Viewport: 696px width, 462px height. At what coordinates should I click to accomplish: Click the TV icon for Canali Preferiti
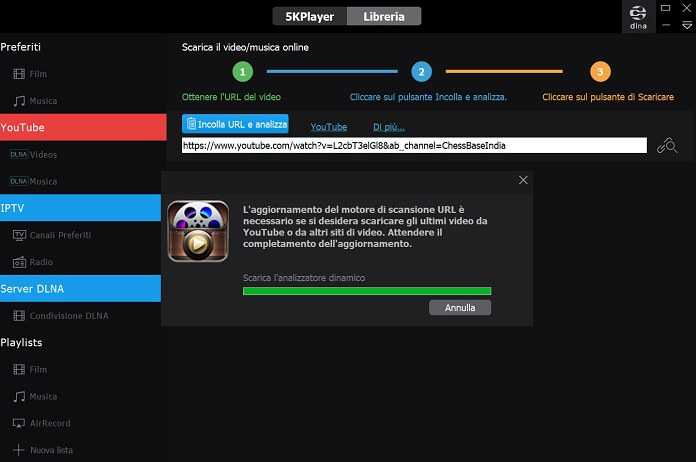click(x=19, y=235)
